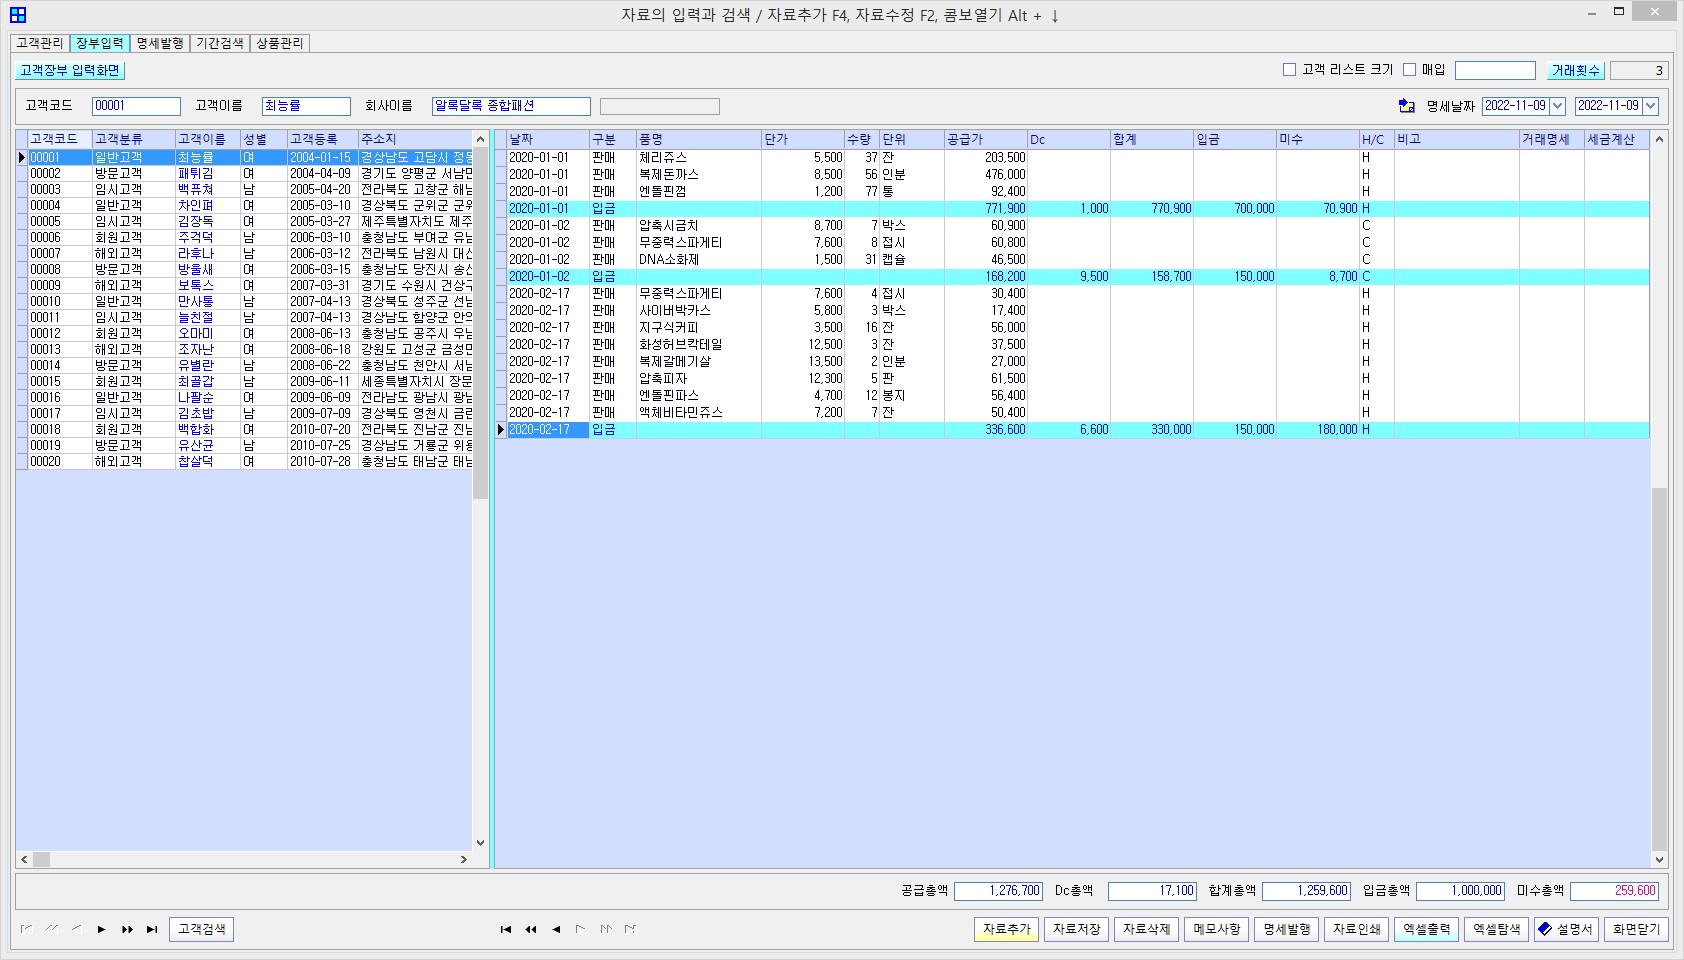
Task: Open the 상품관리 tab
Action: pyautogui.click(x=279, y=43)
